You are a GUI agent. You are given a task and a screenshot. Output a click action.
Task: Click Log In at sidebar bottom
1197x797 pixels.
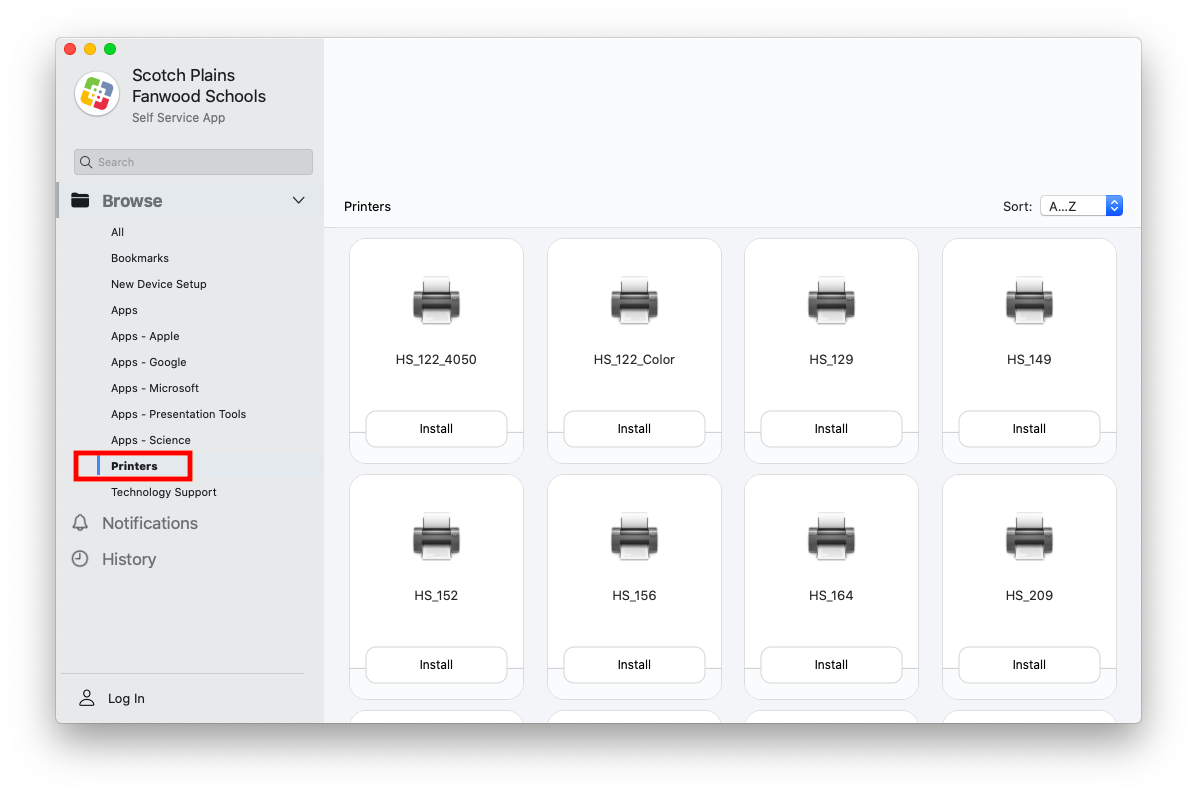[126, 699]
